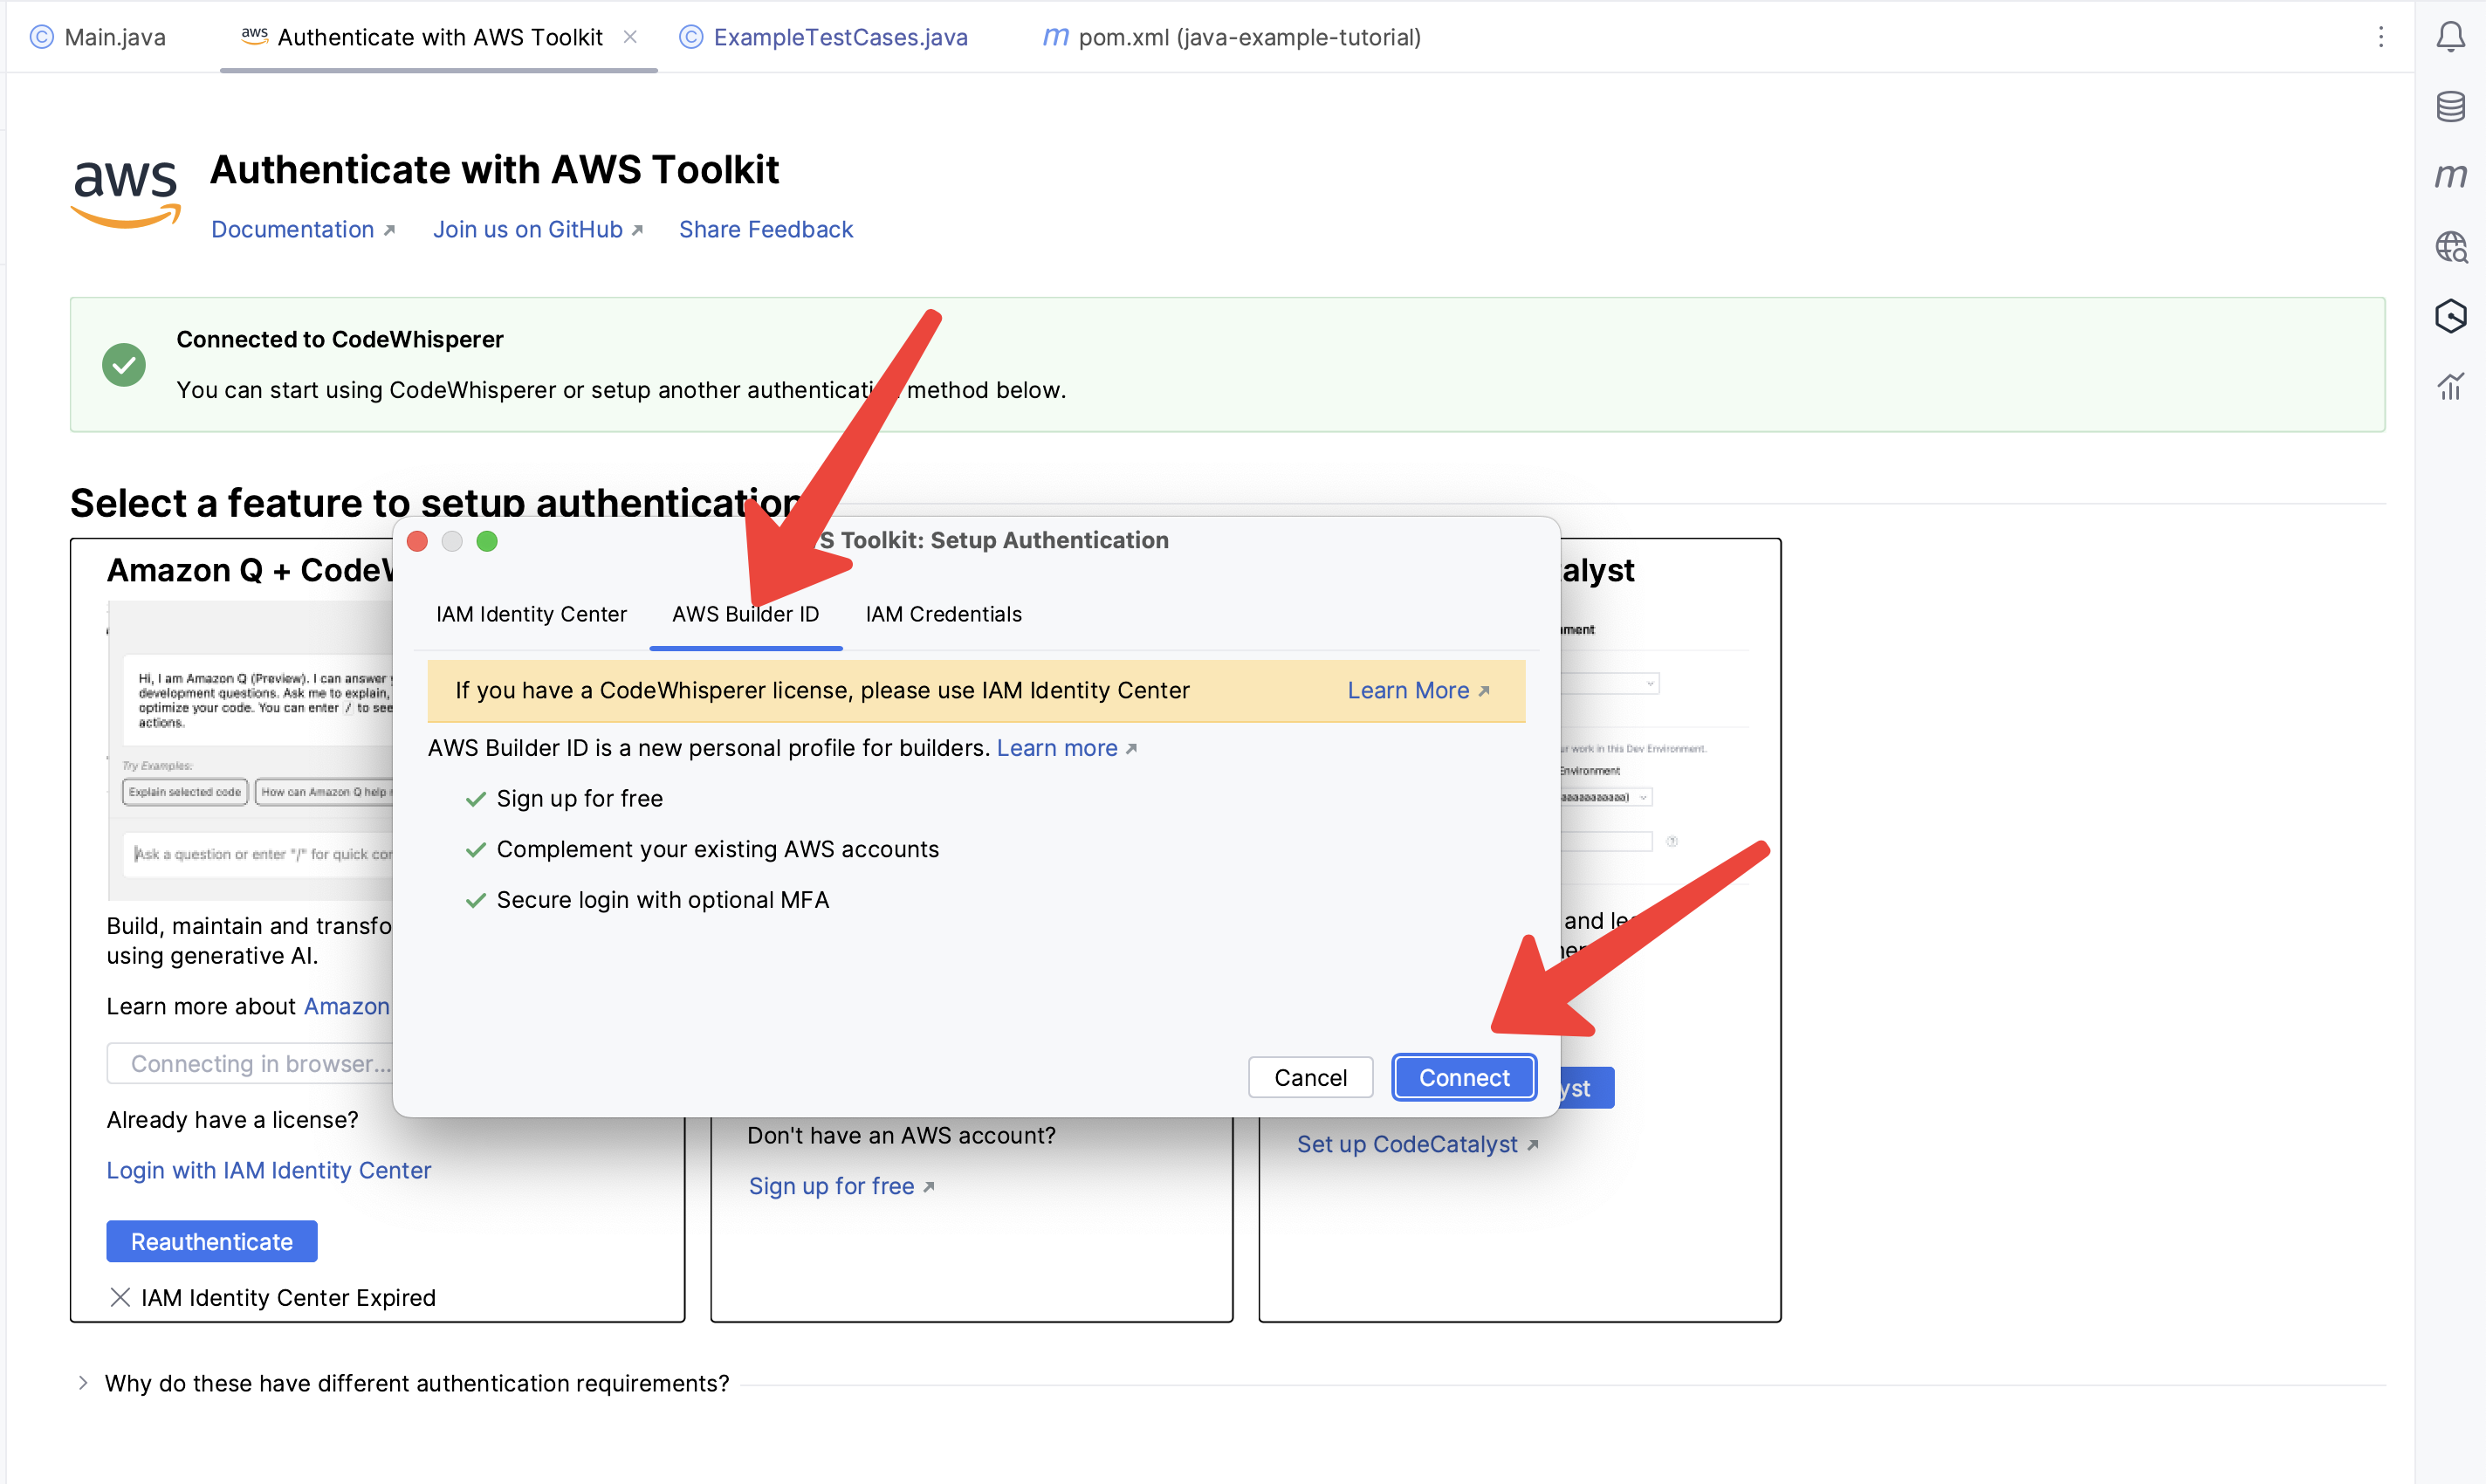Open Join us on GitHub link
2486x1484 pixels.
(538, 230)
